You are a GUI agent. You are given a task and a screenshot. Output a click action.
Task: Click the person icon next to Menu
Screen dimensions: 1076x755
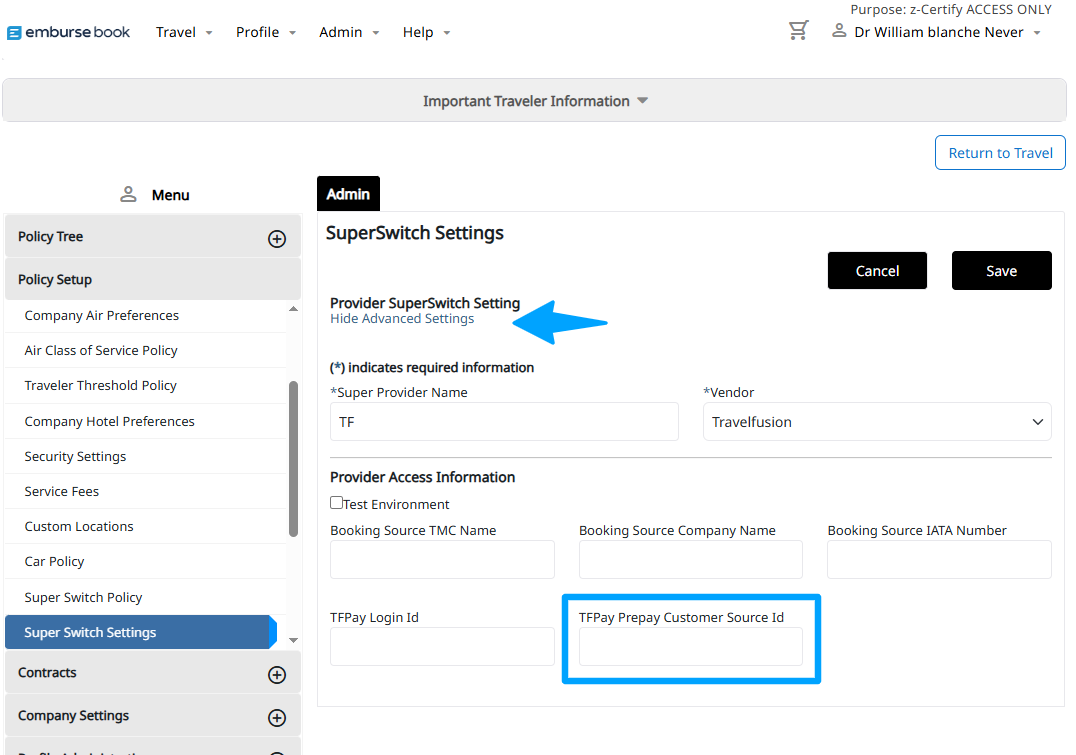(x=128, y=194)
